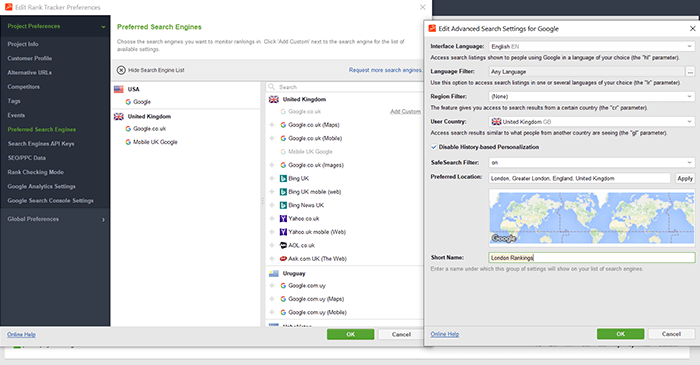Expand Global Preferences in the sidebar
Image resolution: width=700 pixels, height=365 pixels.
[x=55, y=219]
